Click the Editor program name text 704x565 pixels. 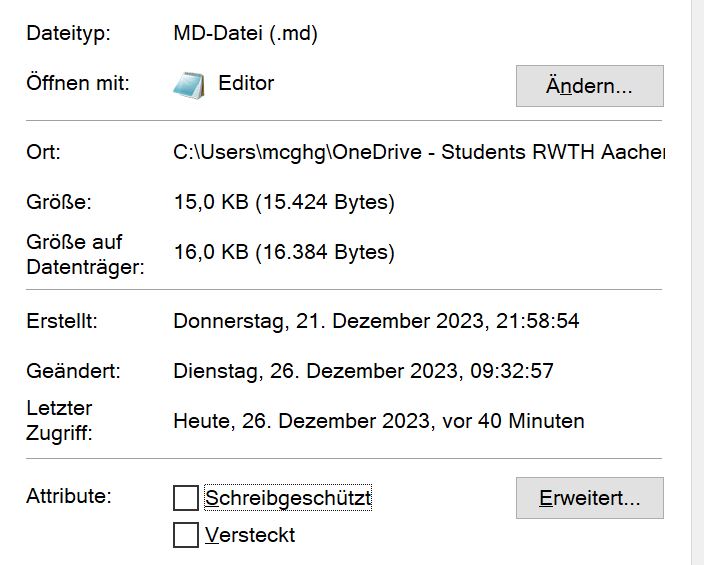[x=246, y=83]
